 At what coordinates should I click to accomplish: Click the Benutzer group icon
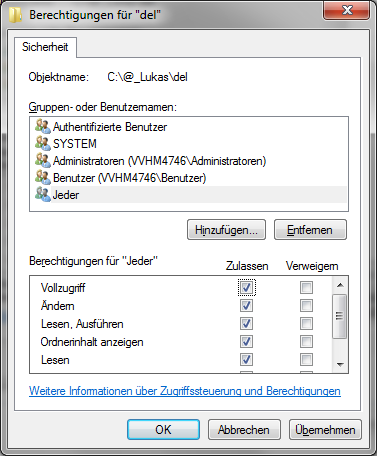coord(43,178)
